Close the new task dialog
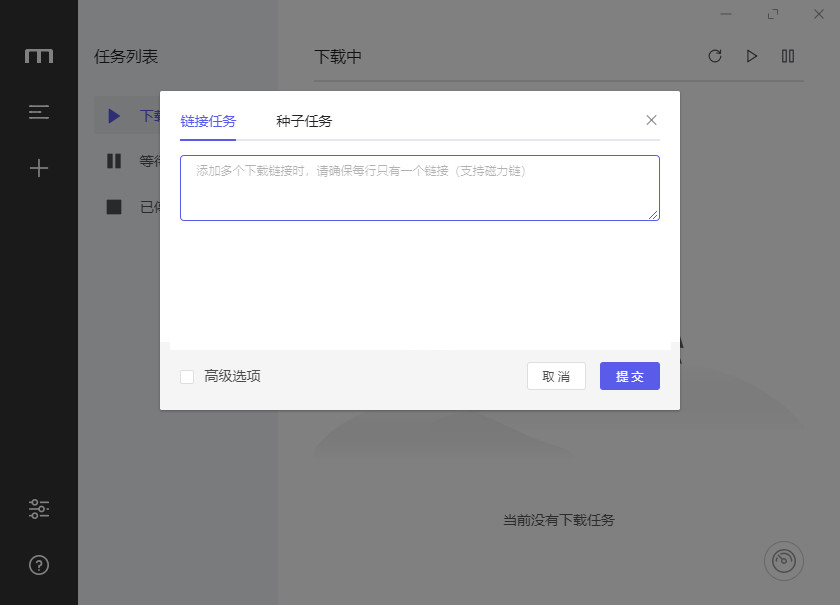Viewport: 840px width, 605px height. [x=651, y=120]
